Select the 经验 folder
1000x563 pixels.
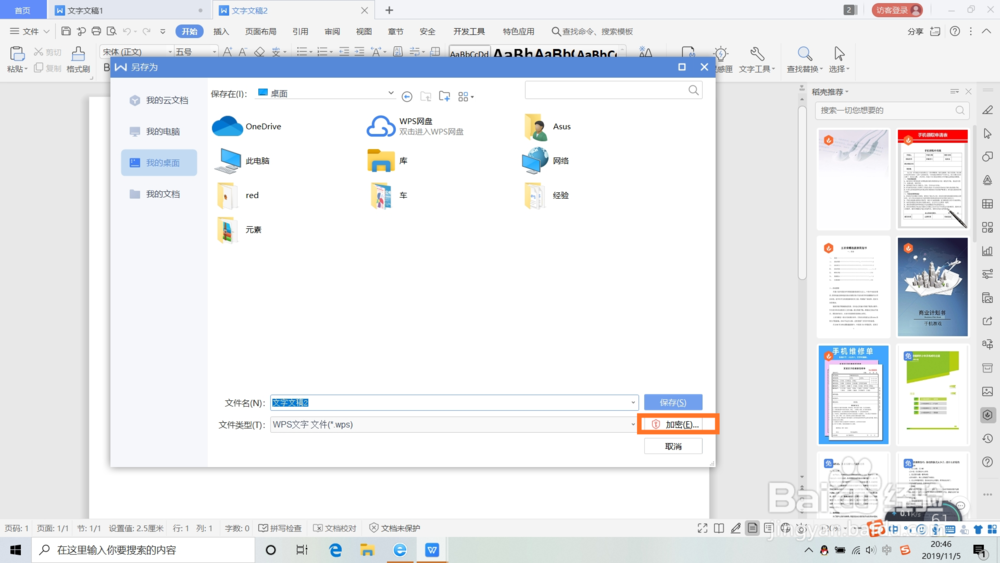[546, 195]
